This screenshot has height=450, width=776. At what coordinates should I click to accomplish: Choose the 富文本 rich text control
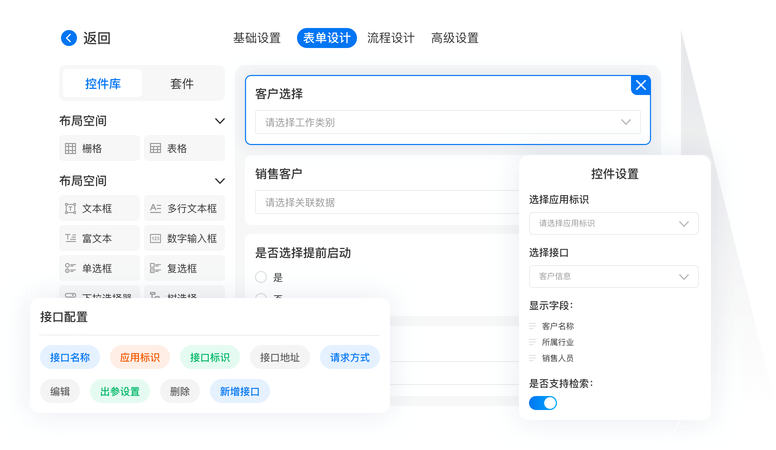click(x=99, y=239)
